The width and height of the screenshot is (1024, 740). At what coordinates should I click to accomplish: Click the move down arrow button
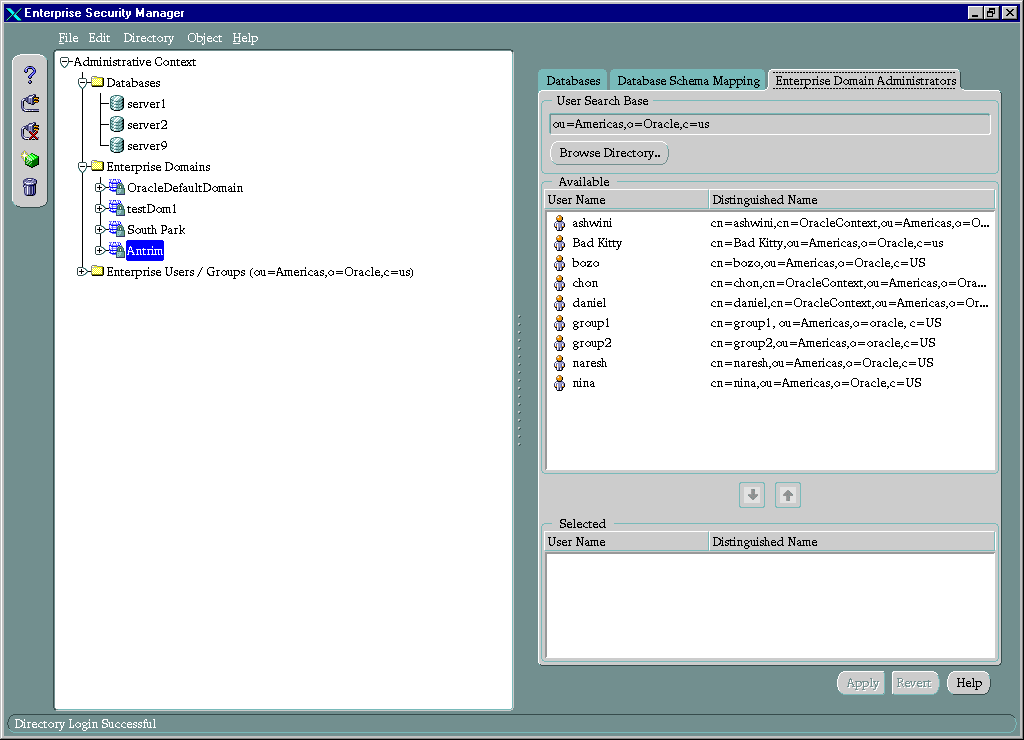pos(752,495)
